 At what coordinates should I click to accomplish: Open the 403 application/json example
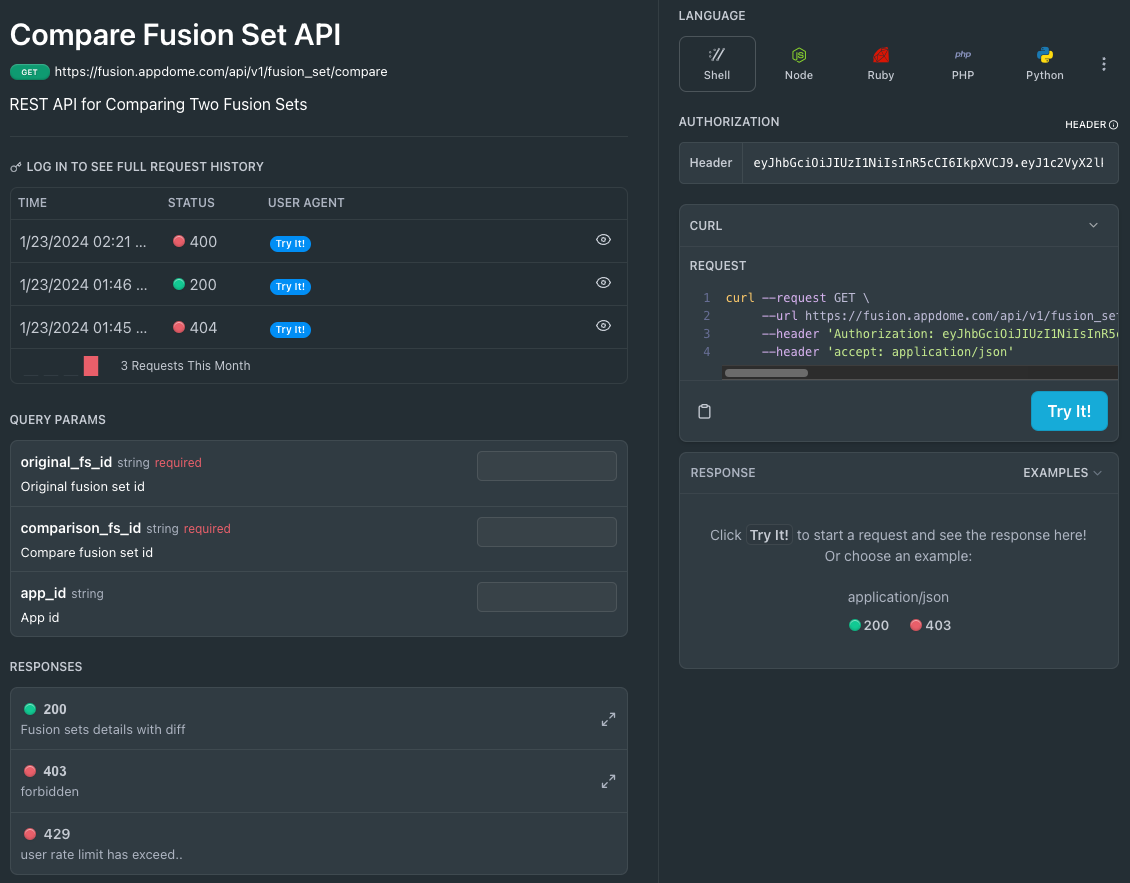929,625
